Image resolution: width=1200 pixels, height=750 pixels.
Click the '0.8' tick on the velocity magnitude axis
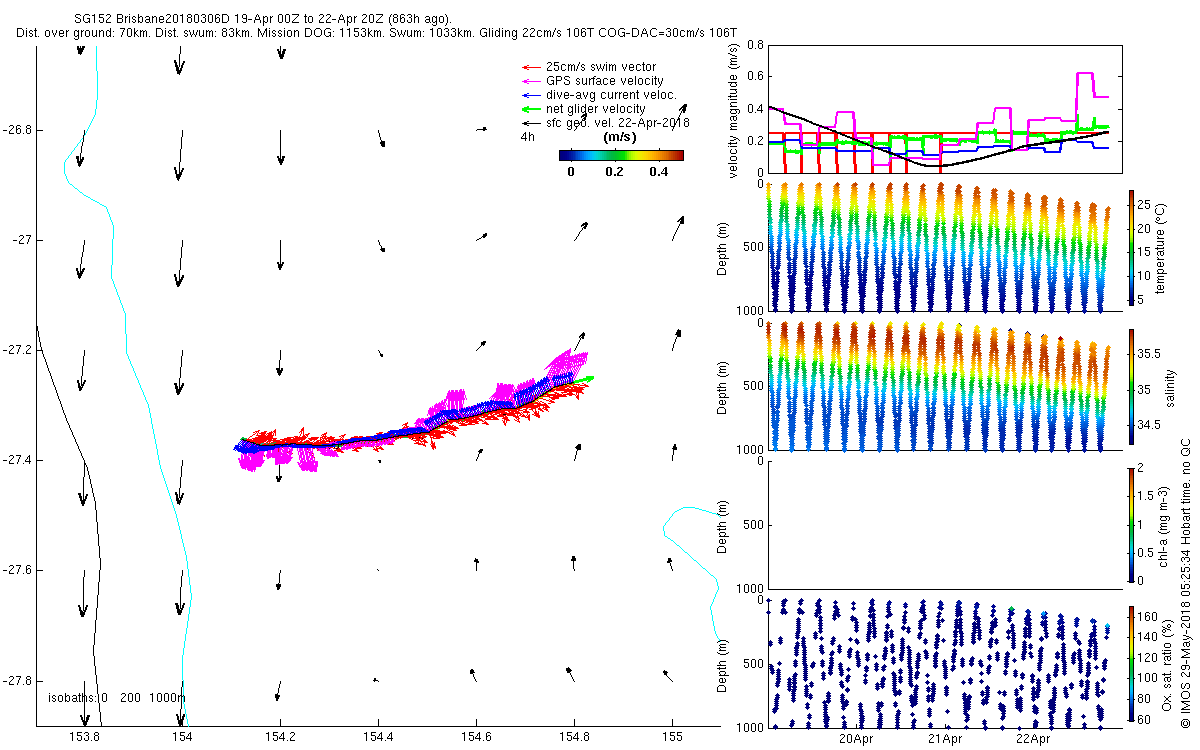click(x=755, y=46)
